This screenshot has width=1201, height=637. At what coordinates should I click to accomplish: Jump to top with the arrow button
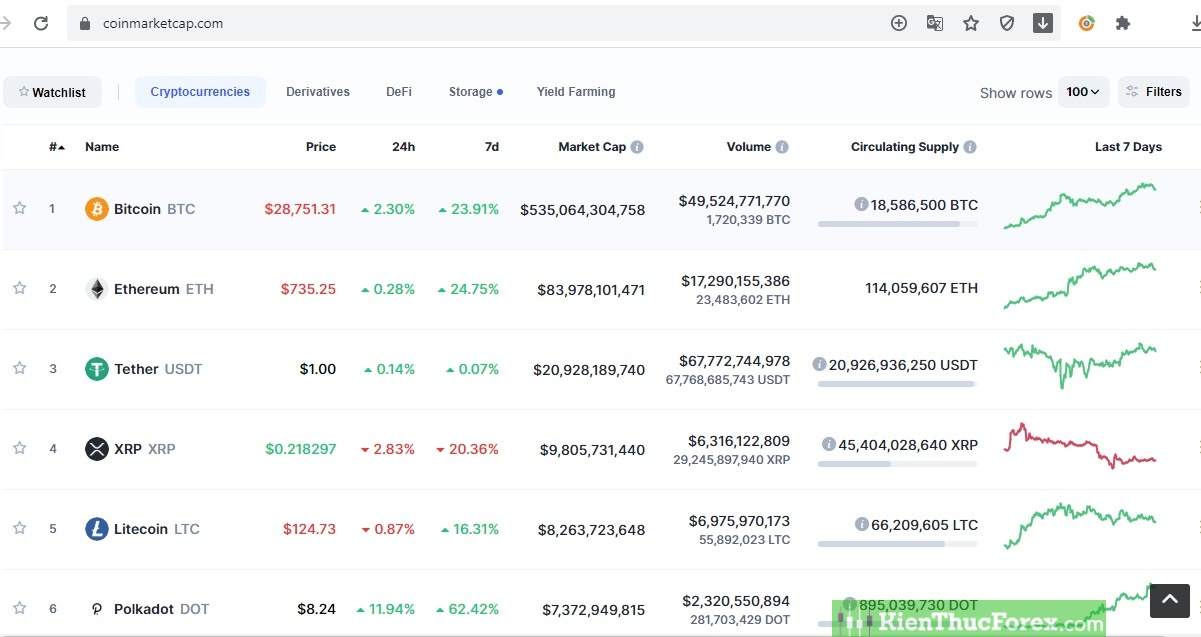[1169, 601]
